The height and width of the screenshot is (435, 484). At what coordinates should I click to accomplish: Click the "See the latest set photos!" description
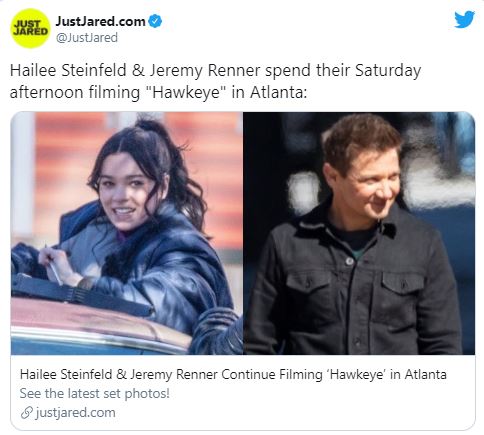click(x=95, y=394)
